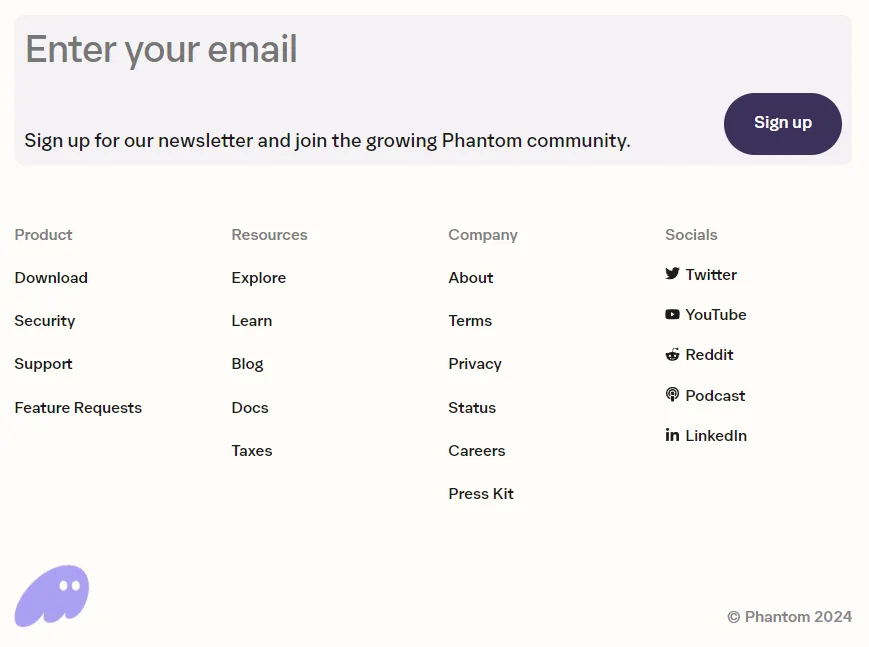Click the Twitter bird icon
This screenshot has height=647, width=869.
pyautogui.click(x=672, y=273)
